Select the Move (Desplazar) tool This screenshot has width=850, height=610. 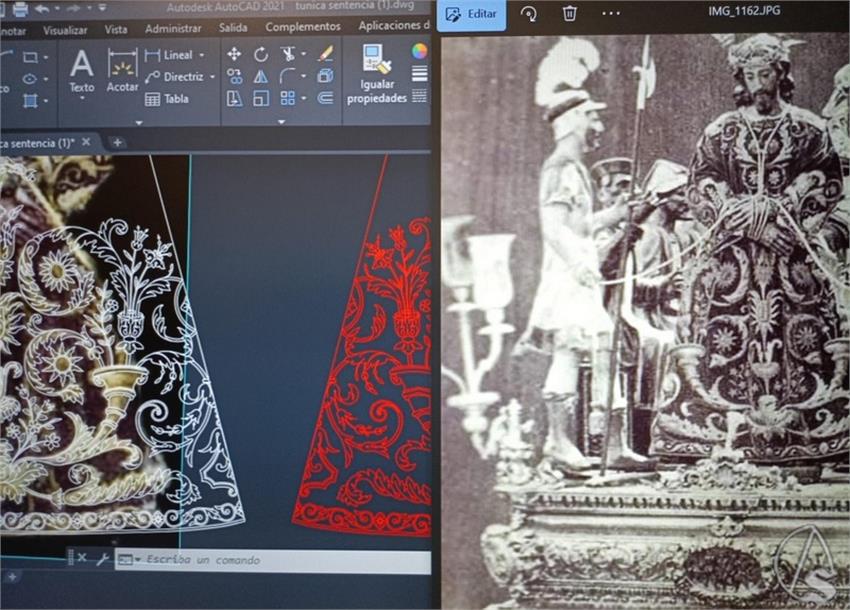tap(234, 54)
